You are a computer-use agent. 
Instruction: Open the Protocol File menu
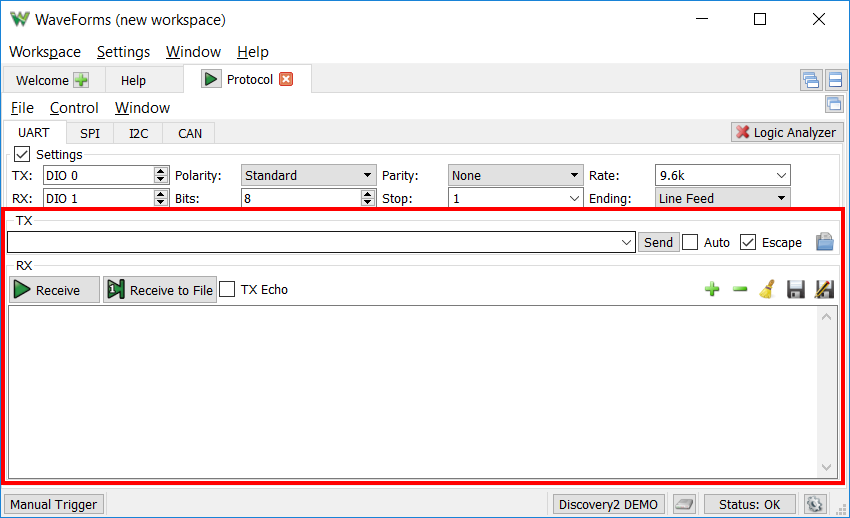pos(22,108)
